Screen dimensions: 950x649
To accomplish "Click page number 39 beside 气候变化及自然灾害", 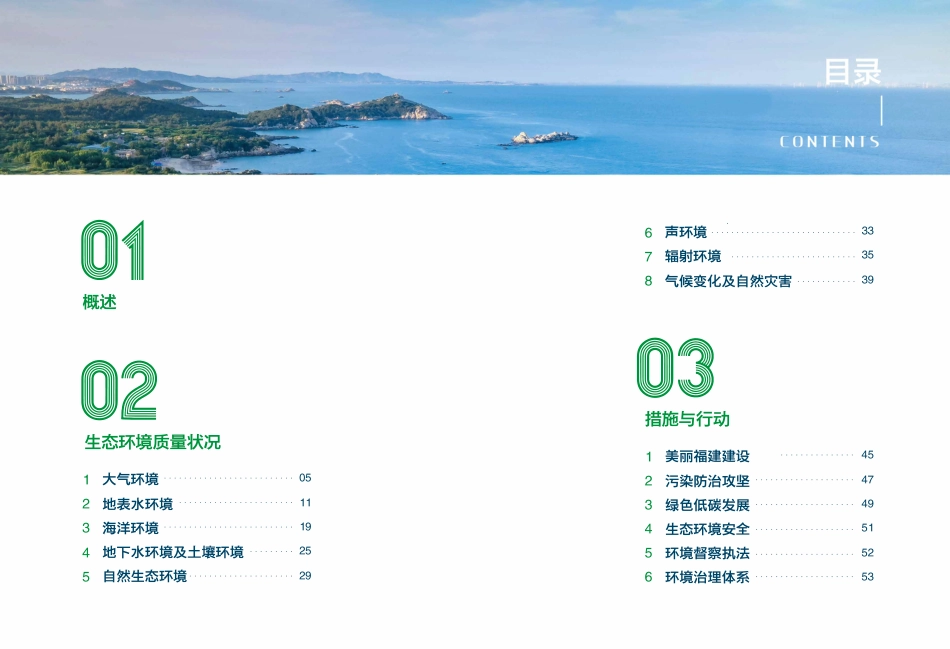I will coord(868,280).
